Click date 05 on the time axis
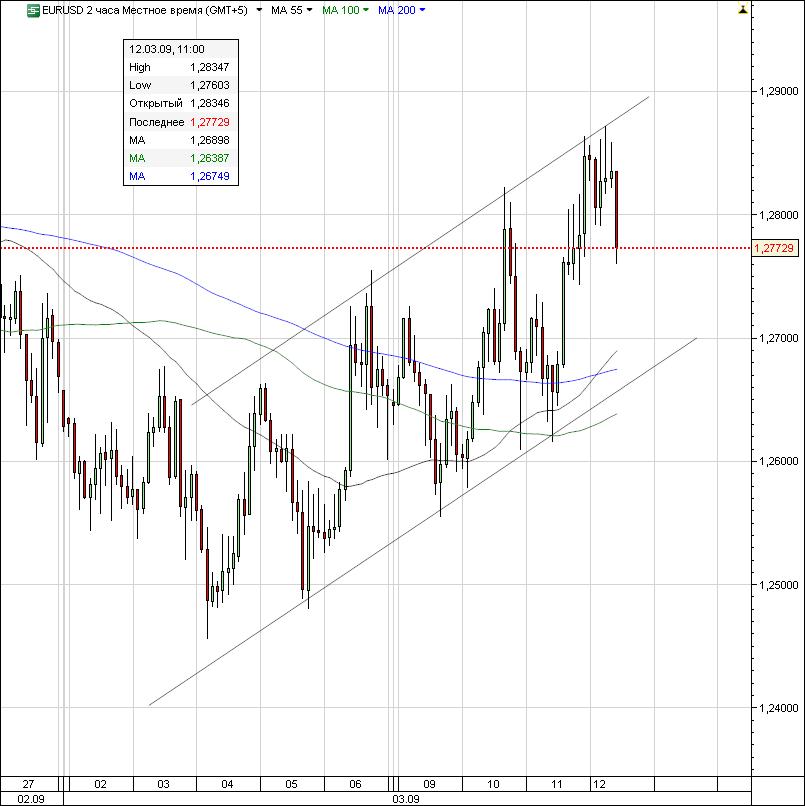The width and height of the screenshot is (805, 806). (x=291, y=784)
